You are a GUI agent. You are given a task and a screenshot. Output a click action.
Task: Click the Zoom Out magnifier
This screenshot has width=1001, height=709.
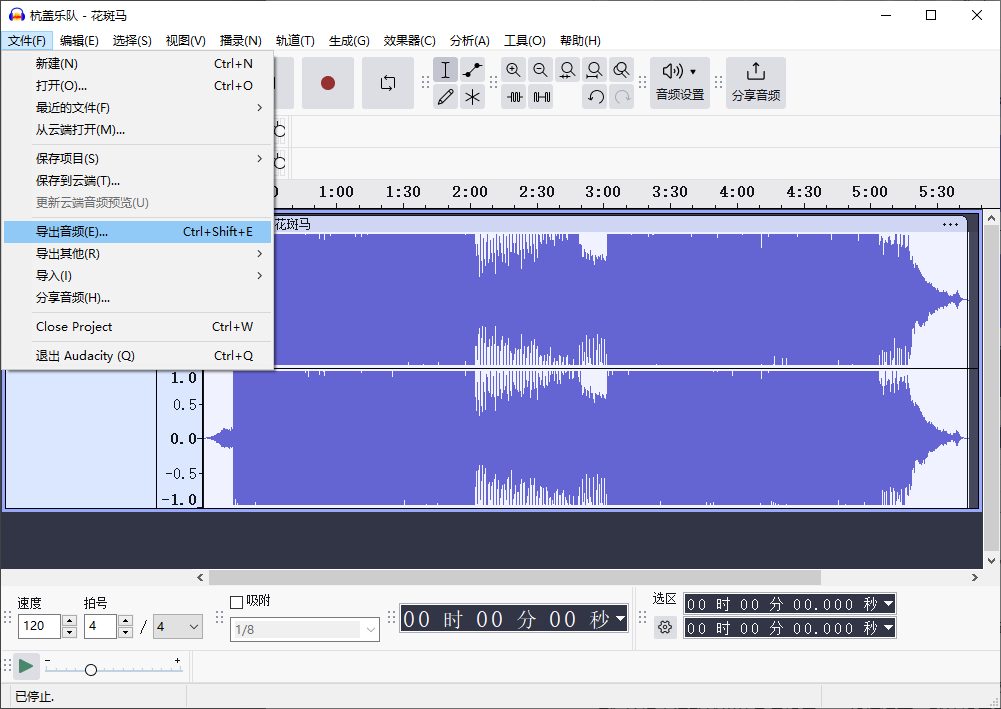point(541,70)
